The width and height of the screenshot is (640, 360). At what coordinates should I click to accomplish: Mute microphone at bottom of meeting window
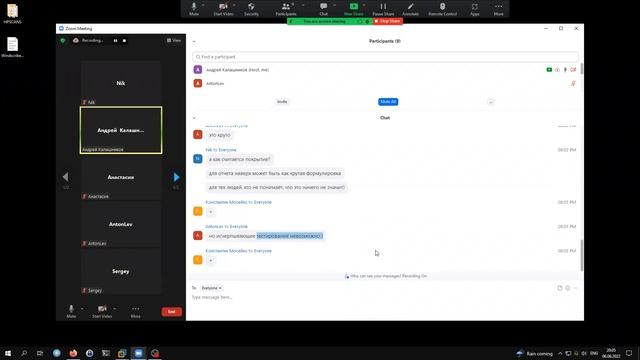click(71, 311)
